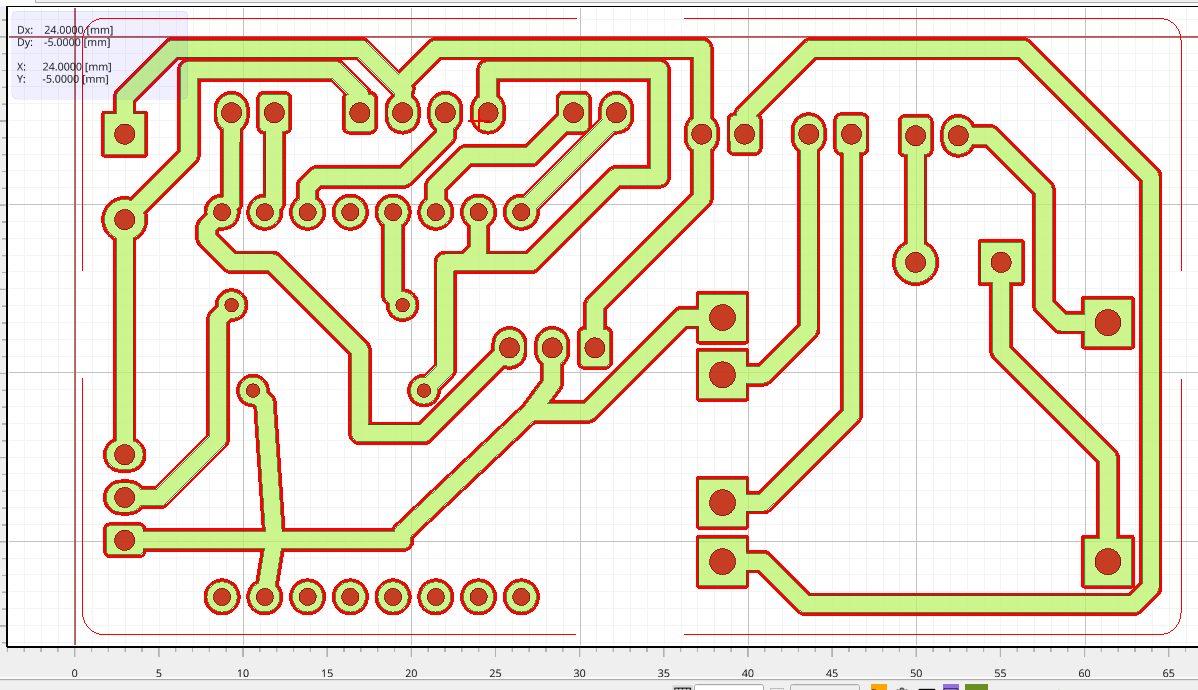This screenshot has width=1198, height=690.
Task: Click the horizontal ruler label "0"
Action: (x=74, y=673)
